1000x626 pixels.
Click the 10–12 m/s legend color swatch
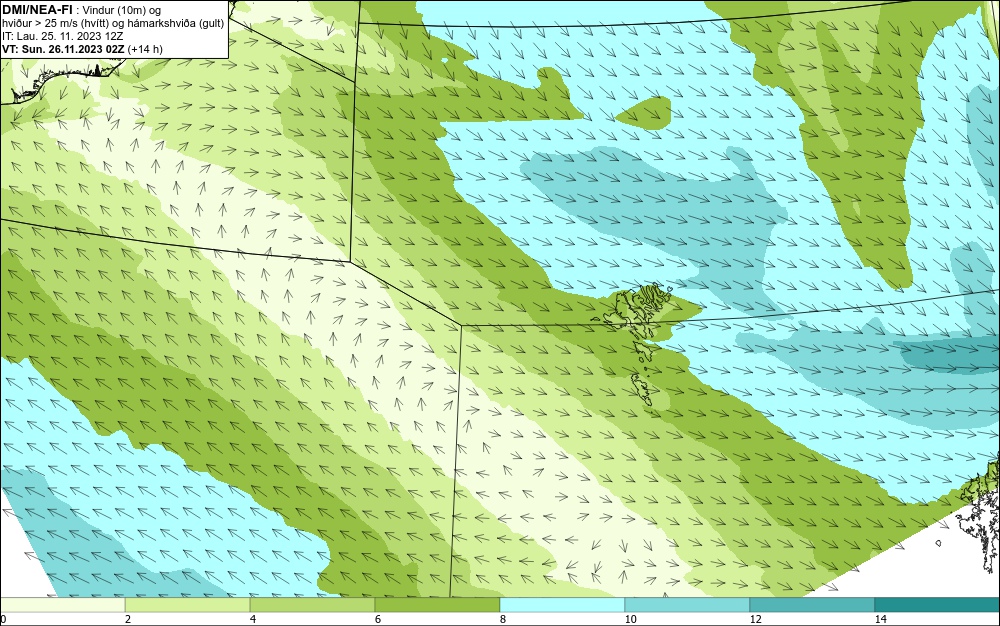point(688,605)
